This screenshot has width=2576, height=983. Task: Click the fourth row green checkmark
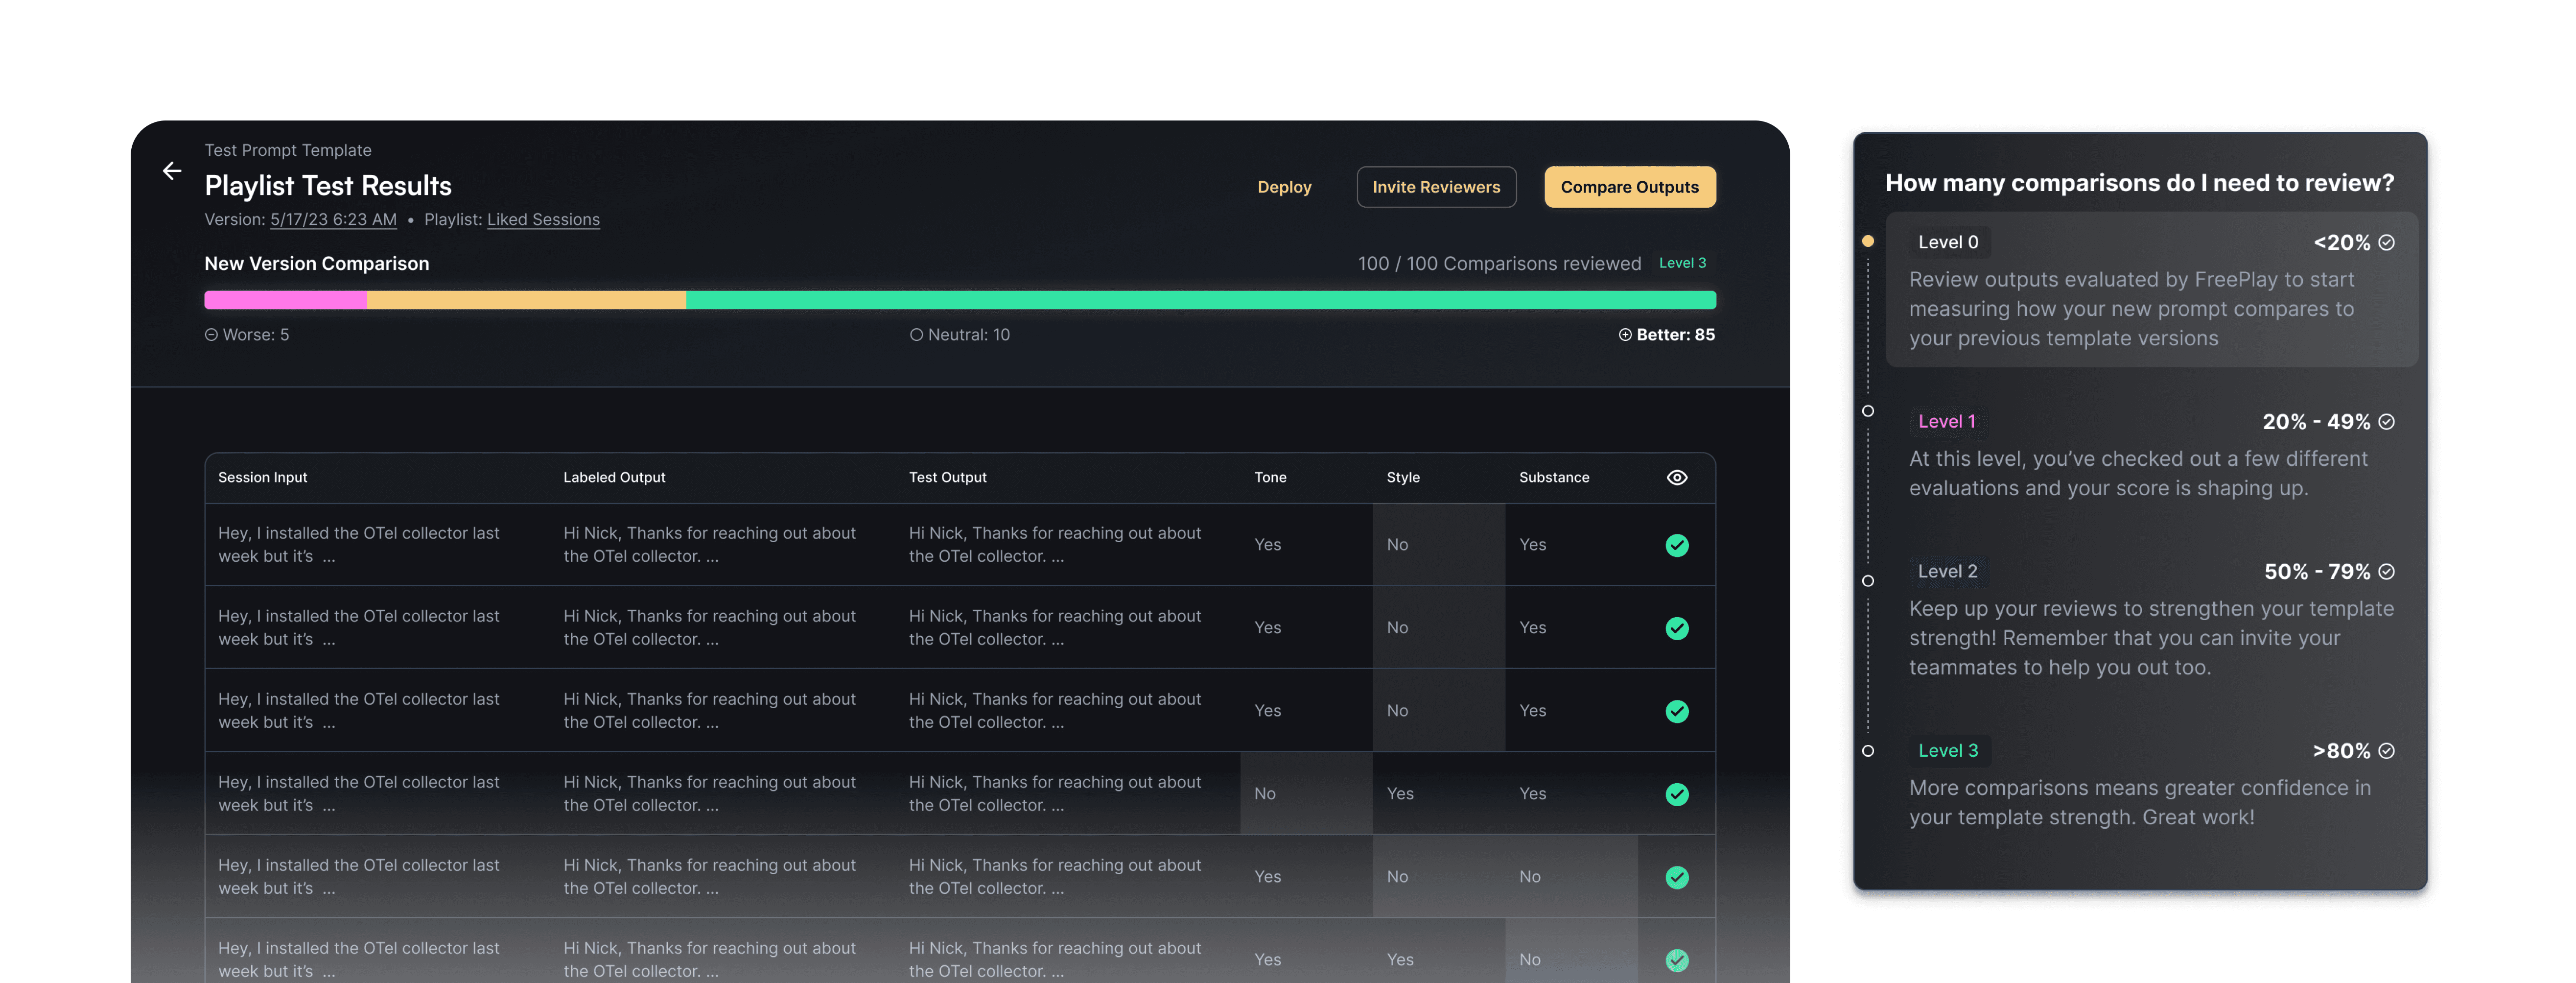pos(1677,794)
